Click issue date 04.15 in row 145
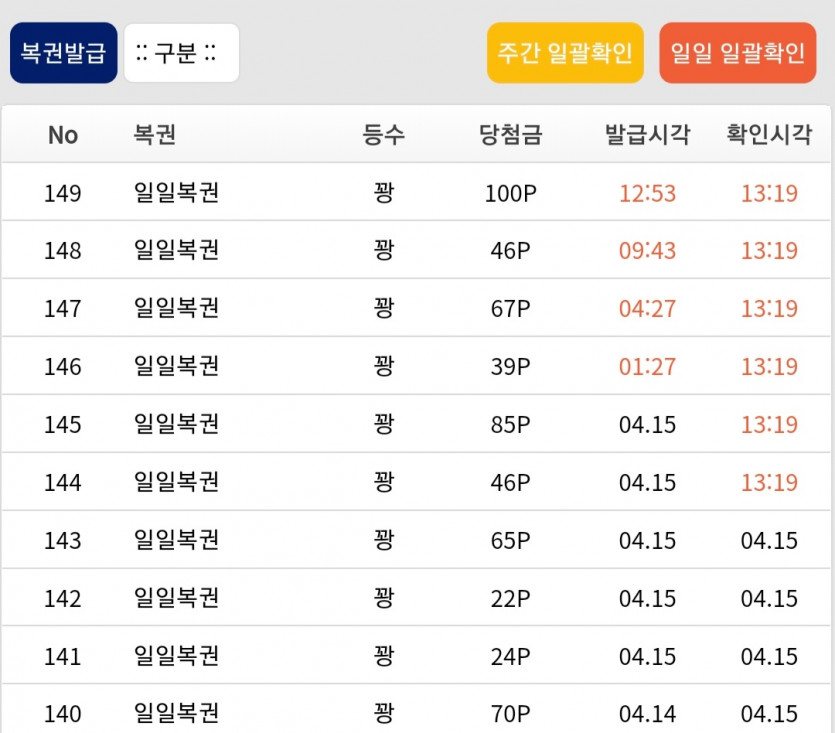 pos(648,425)
